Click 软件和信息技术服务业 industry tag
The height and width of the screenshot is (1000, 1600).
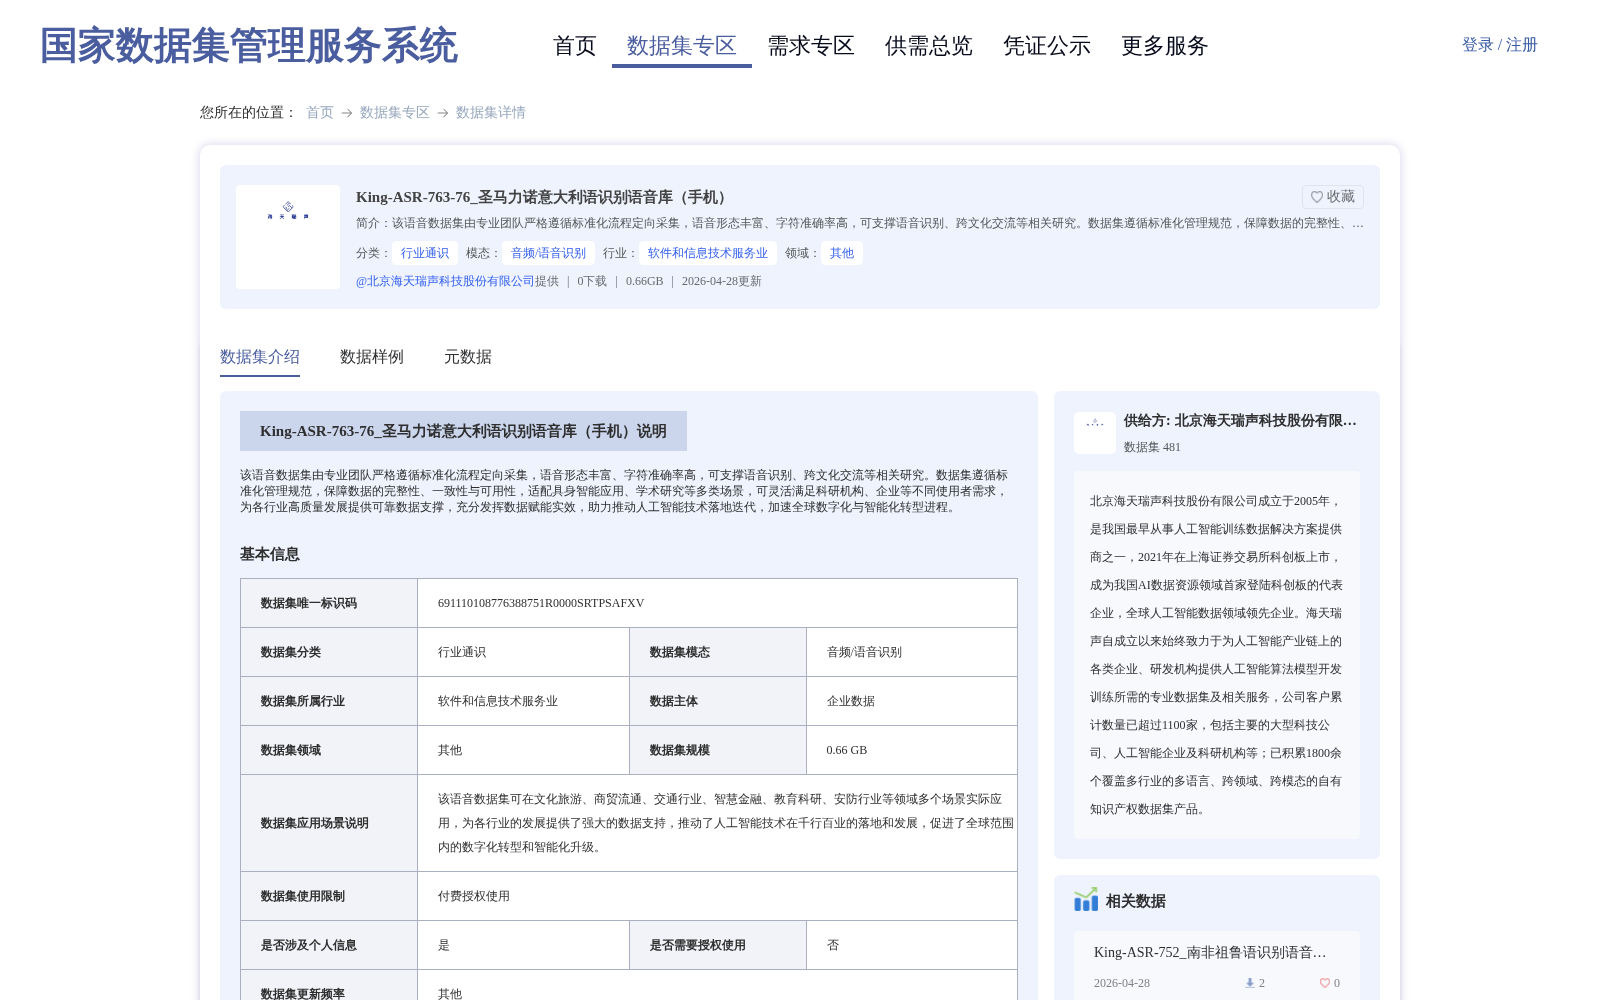708,253
